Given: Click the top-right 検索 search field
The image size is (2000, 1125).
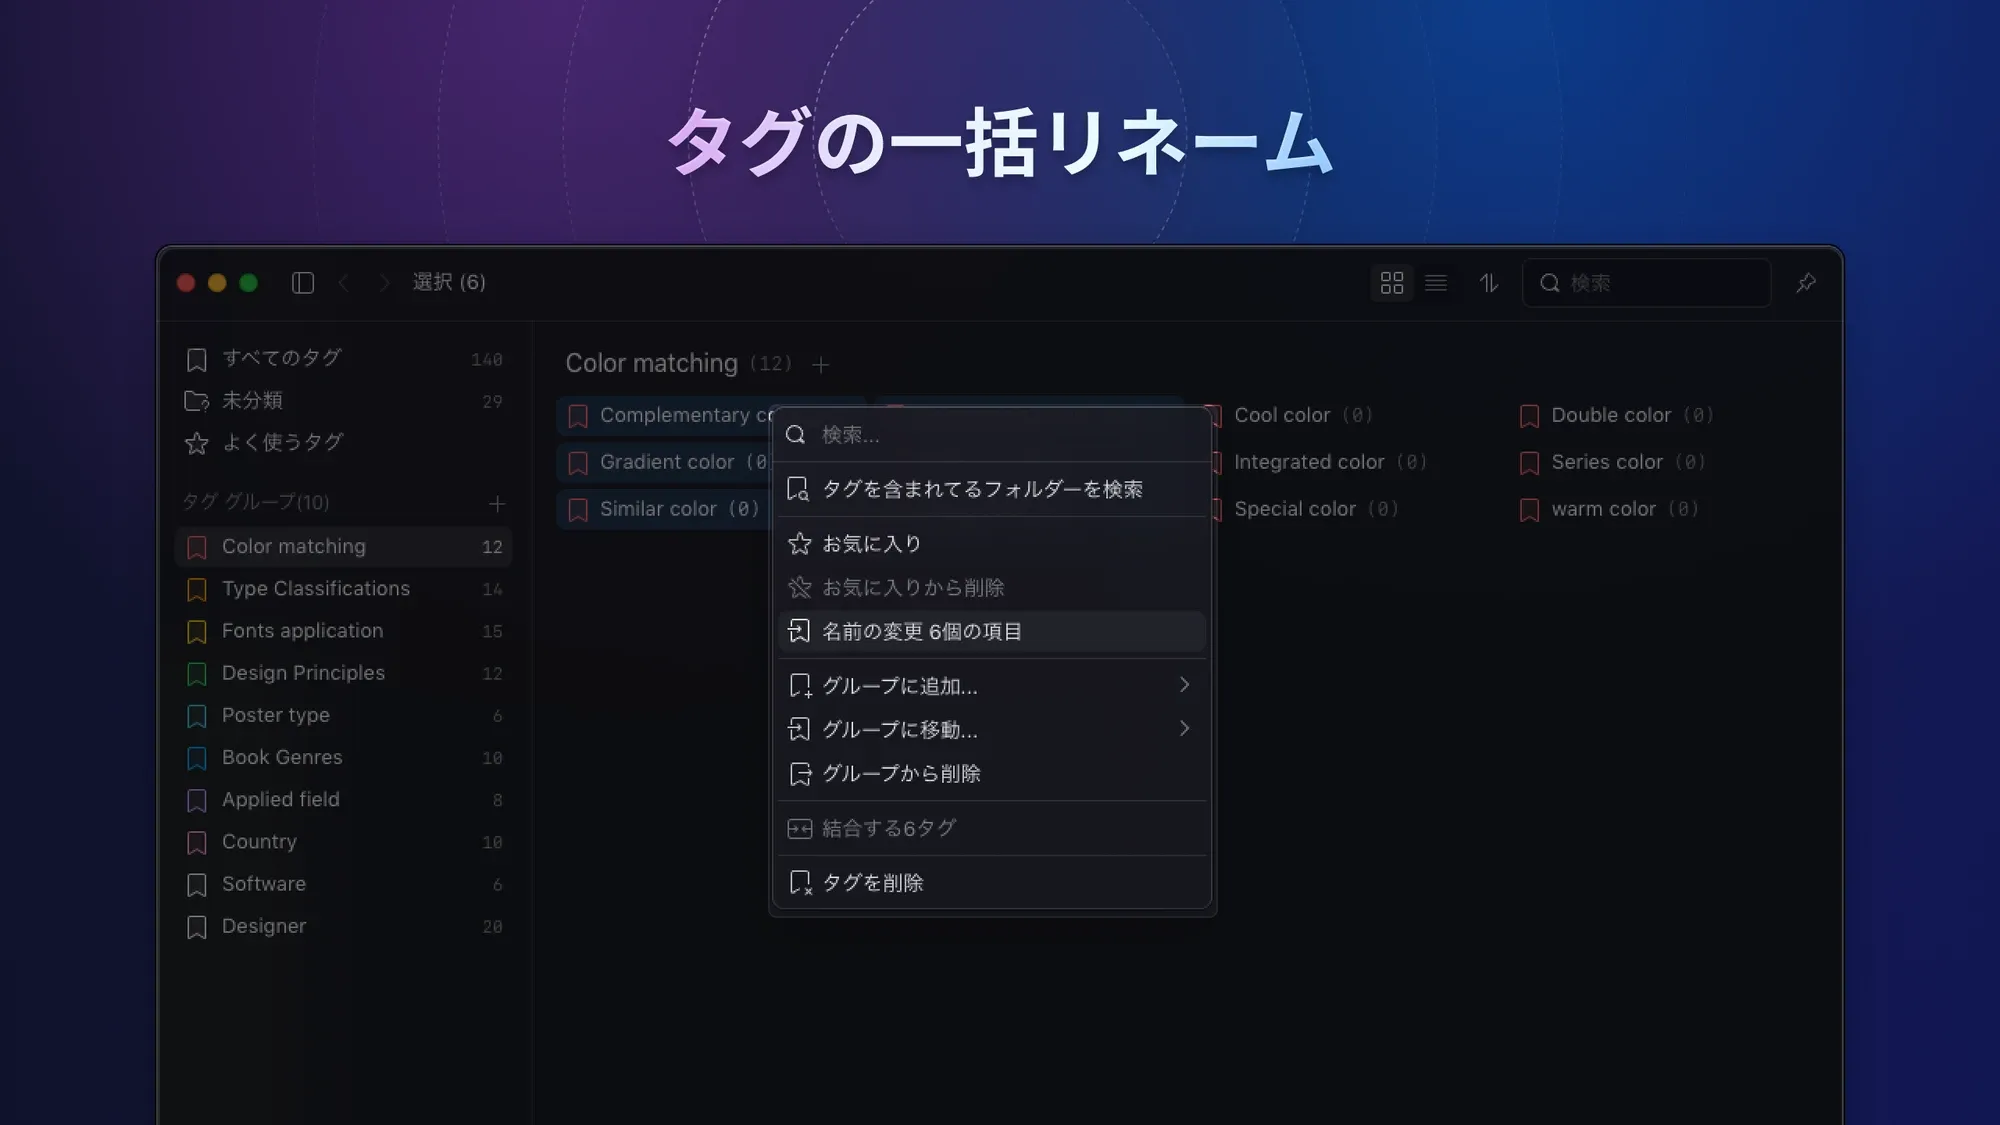Looking at the screenshot, I should click(1646, 283).
